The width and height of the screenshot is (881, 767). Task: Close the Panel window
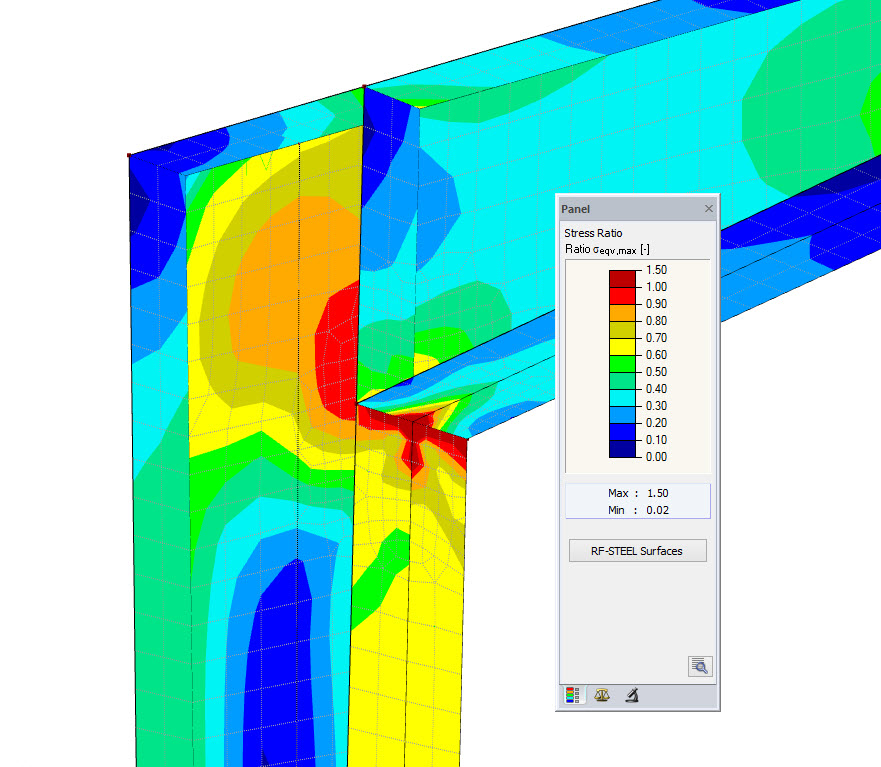click(x=709, y=208)
